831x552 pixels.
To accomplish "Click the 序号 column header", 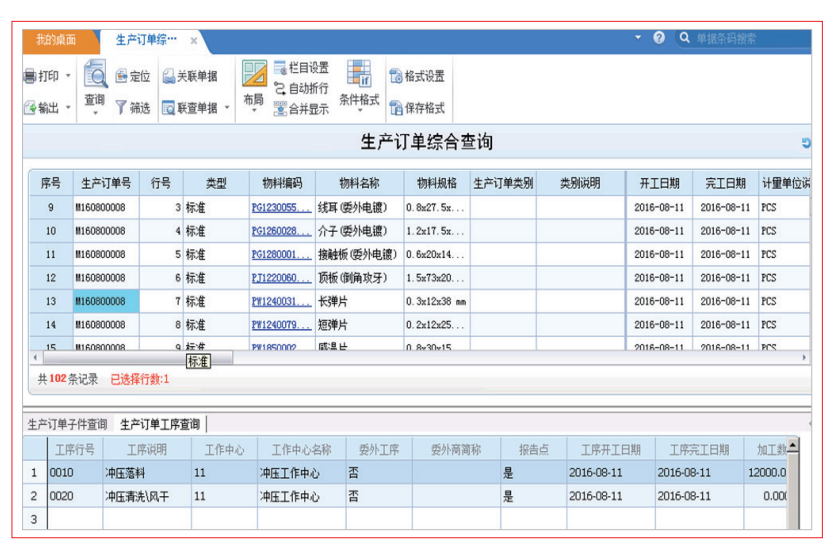I will pyautogui.click(x=51, y=183).
